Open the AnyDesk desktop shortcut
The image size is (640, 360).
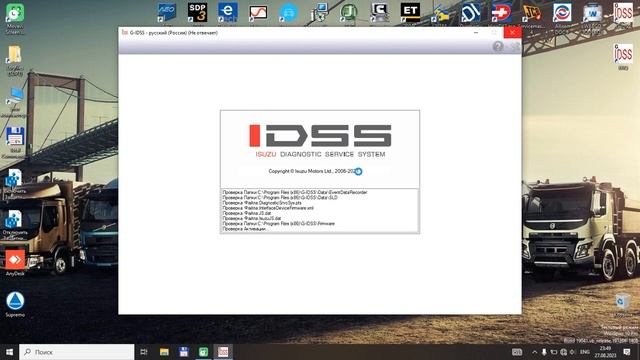15,260
